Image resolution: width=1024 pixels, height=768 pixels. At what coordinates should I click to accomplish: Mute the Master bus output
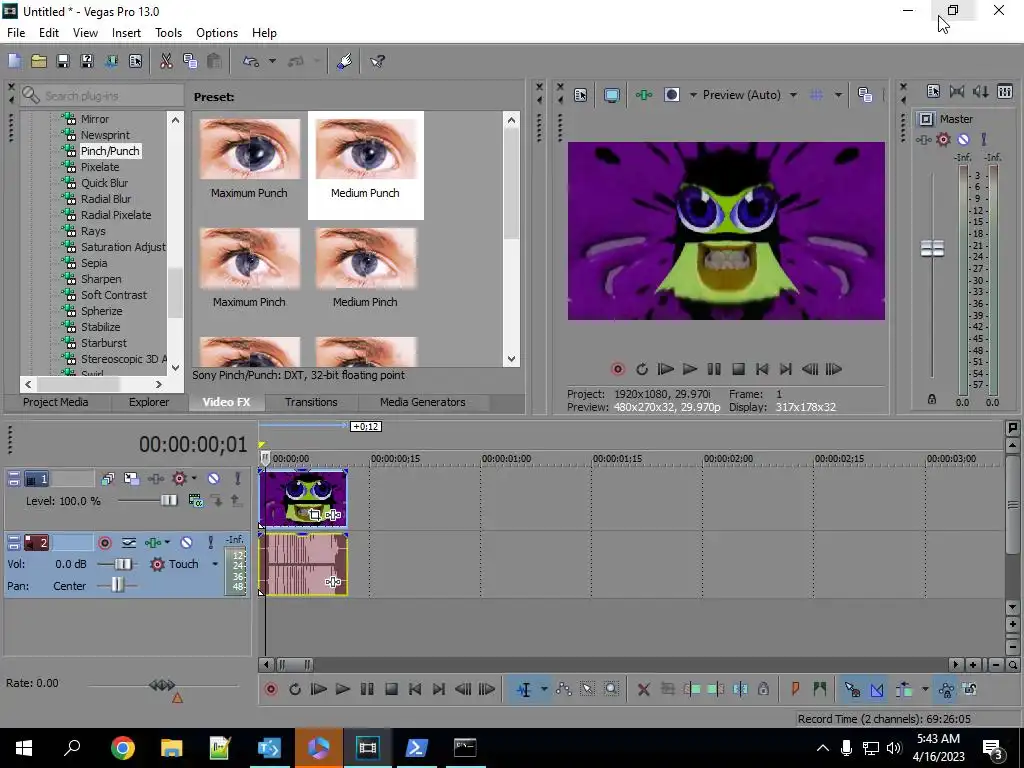click(963, 139)
